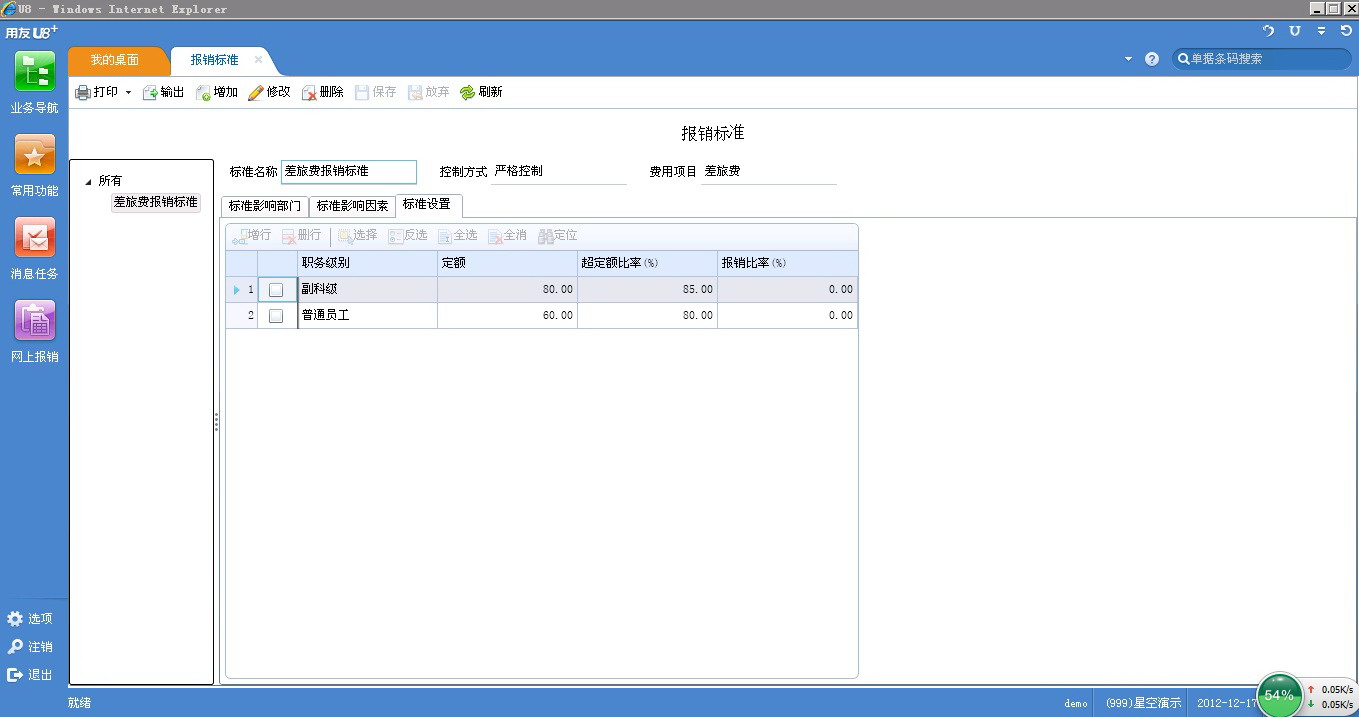Click the 打印 print icon
Viewport: 1359px width, 717px height.
pyautogui.click(x=83, y=92)
